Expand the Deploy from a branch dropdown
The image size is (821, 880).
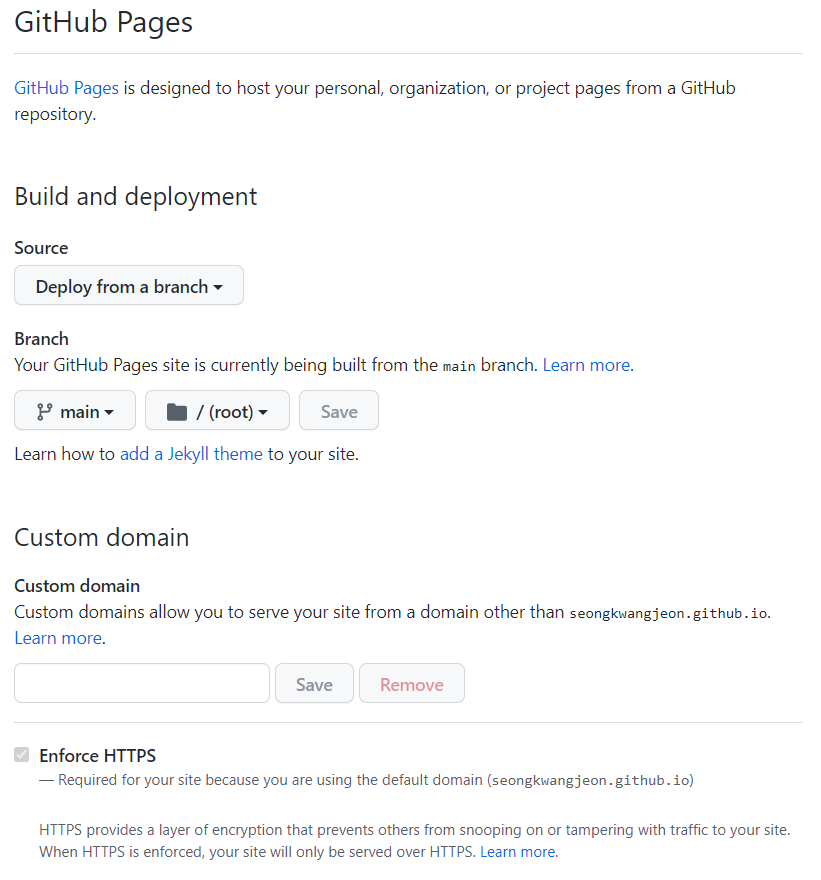point(129,286)
